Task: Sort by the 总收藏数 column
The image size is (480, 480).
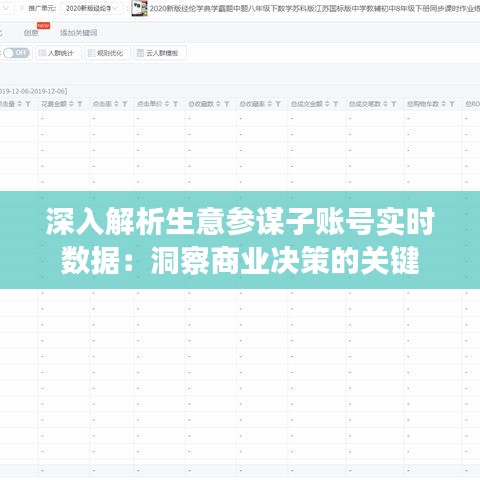Action: (x=218, y=104)
